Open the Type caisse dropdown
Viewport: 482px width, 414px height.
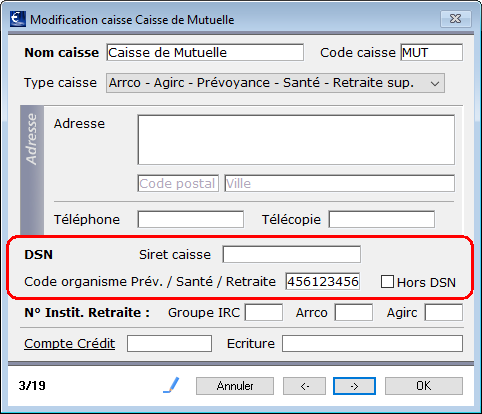[x=275, y=83]
